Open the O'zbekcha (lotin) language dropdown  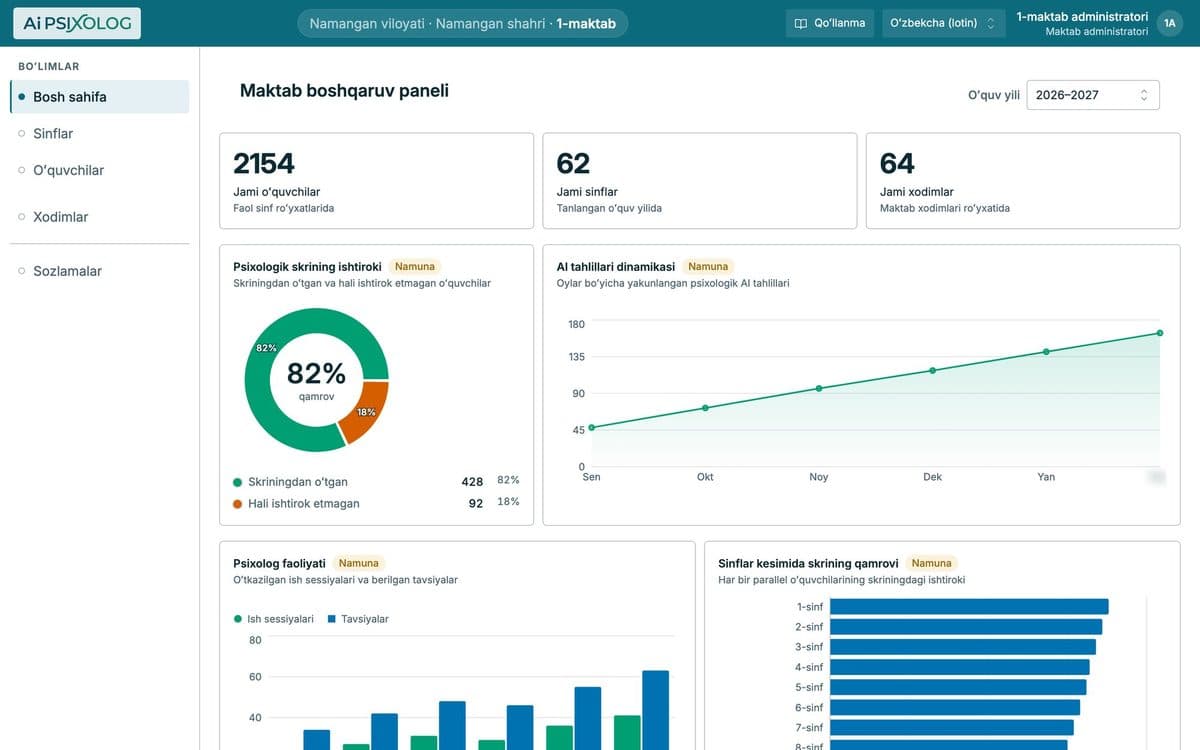(944, 23)
